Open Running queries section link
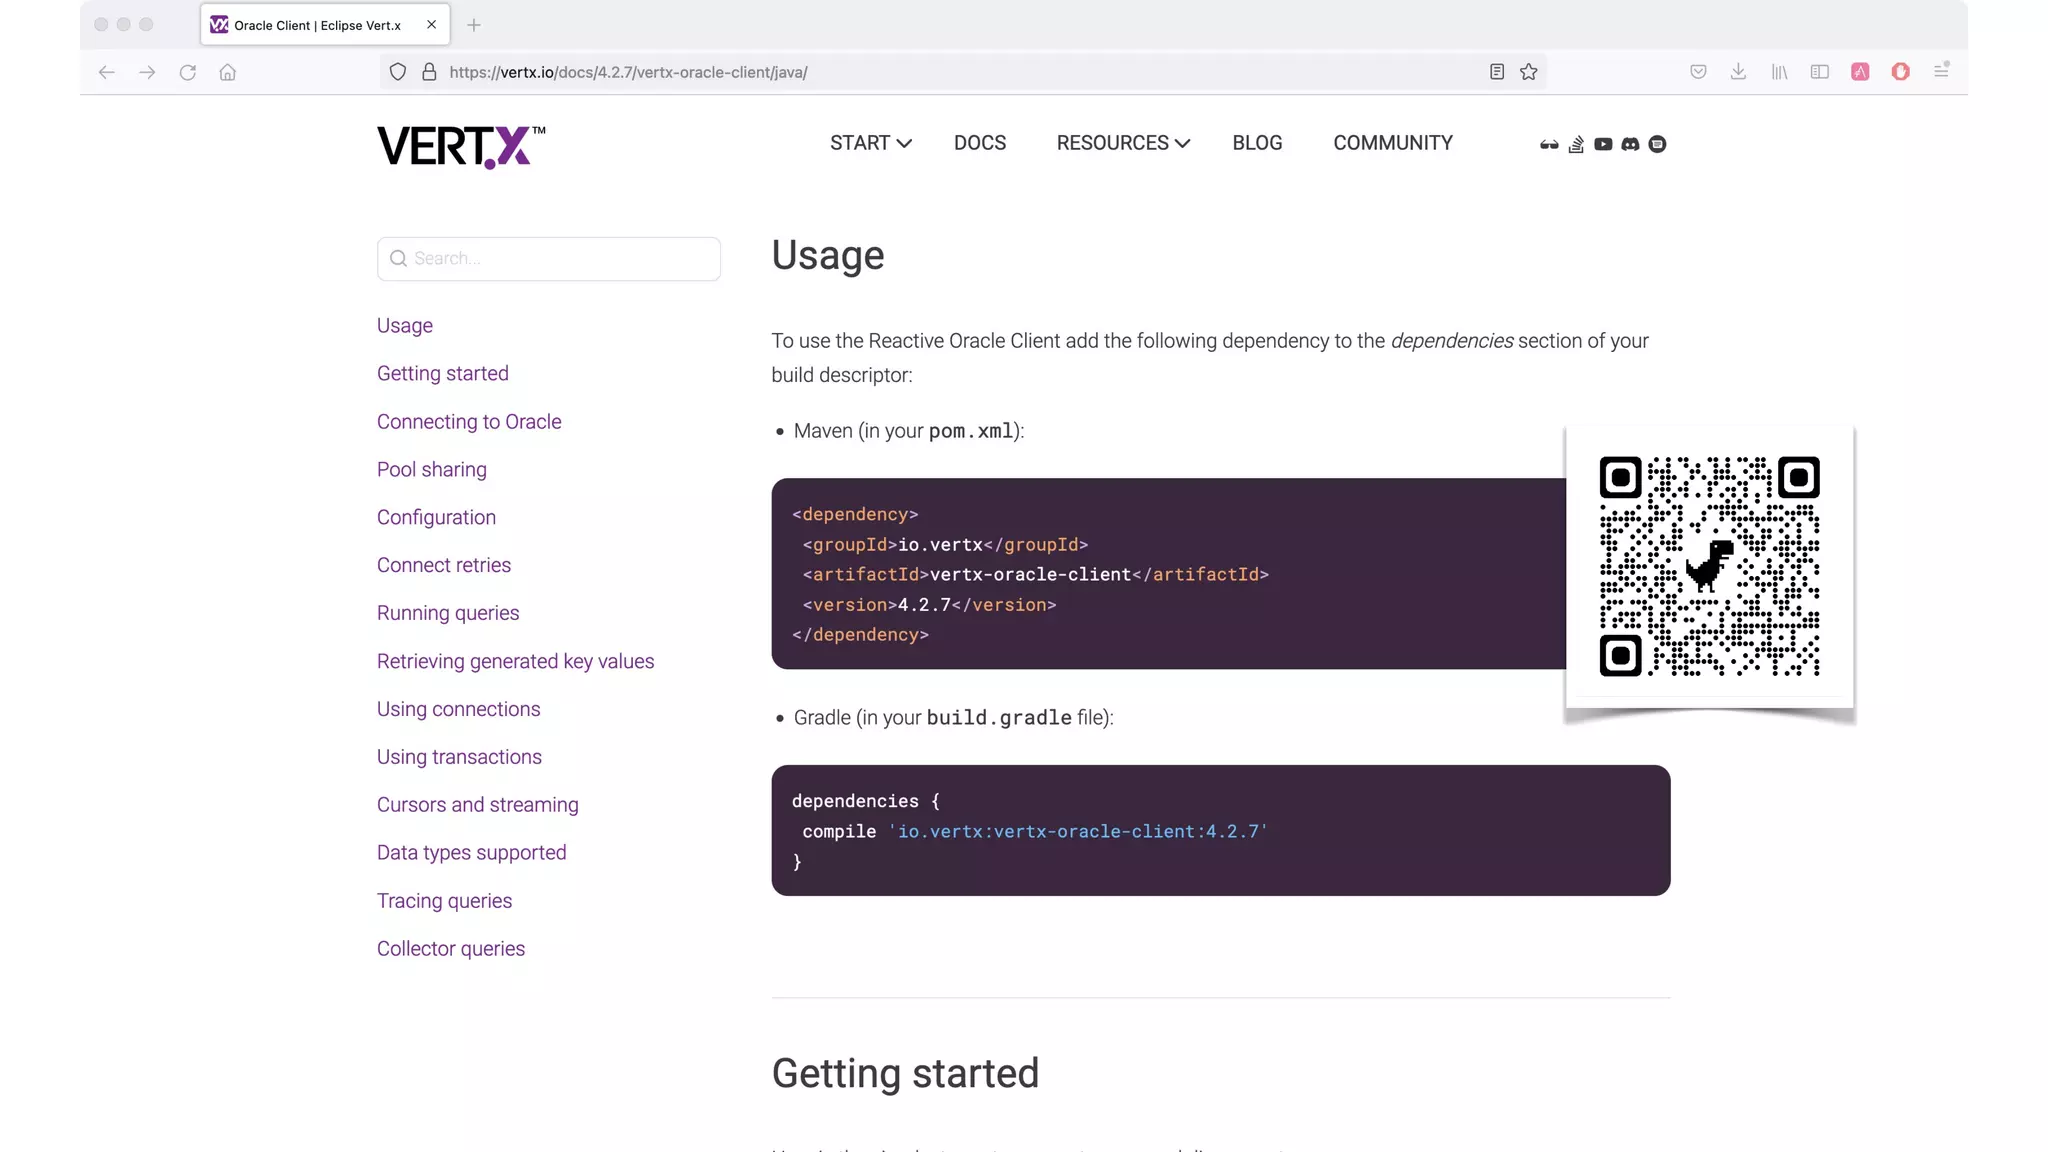Viewport: 2048px width, 1152px height. (x=448, y=613)
